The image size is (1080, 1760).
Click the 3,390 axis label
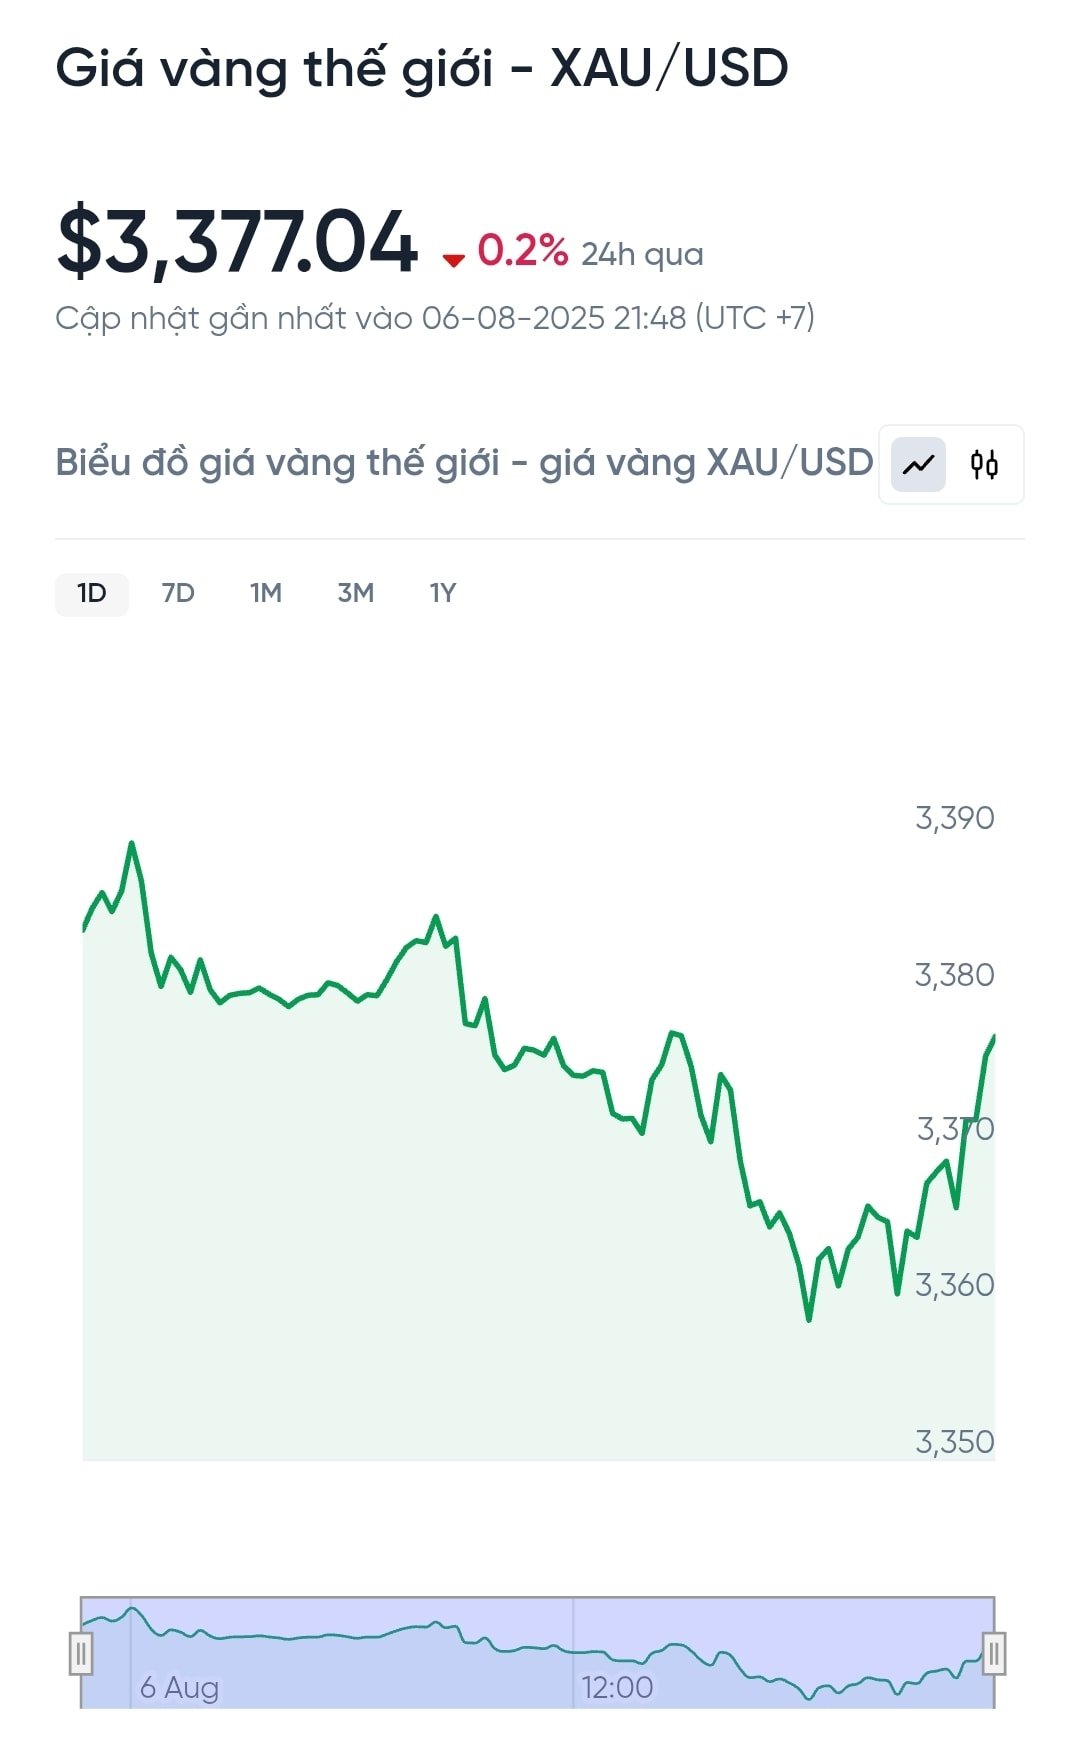[x=955, y=818]
